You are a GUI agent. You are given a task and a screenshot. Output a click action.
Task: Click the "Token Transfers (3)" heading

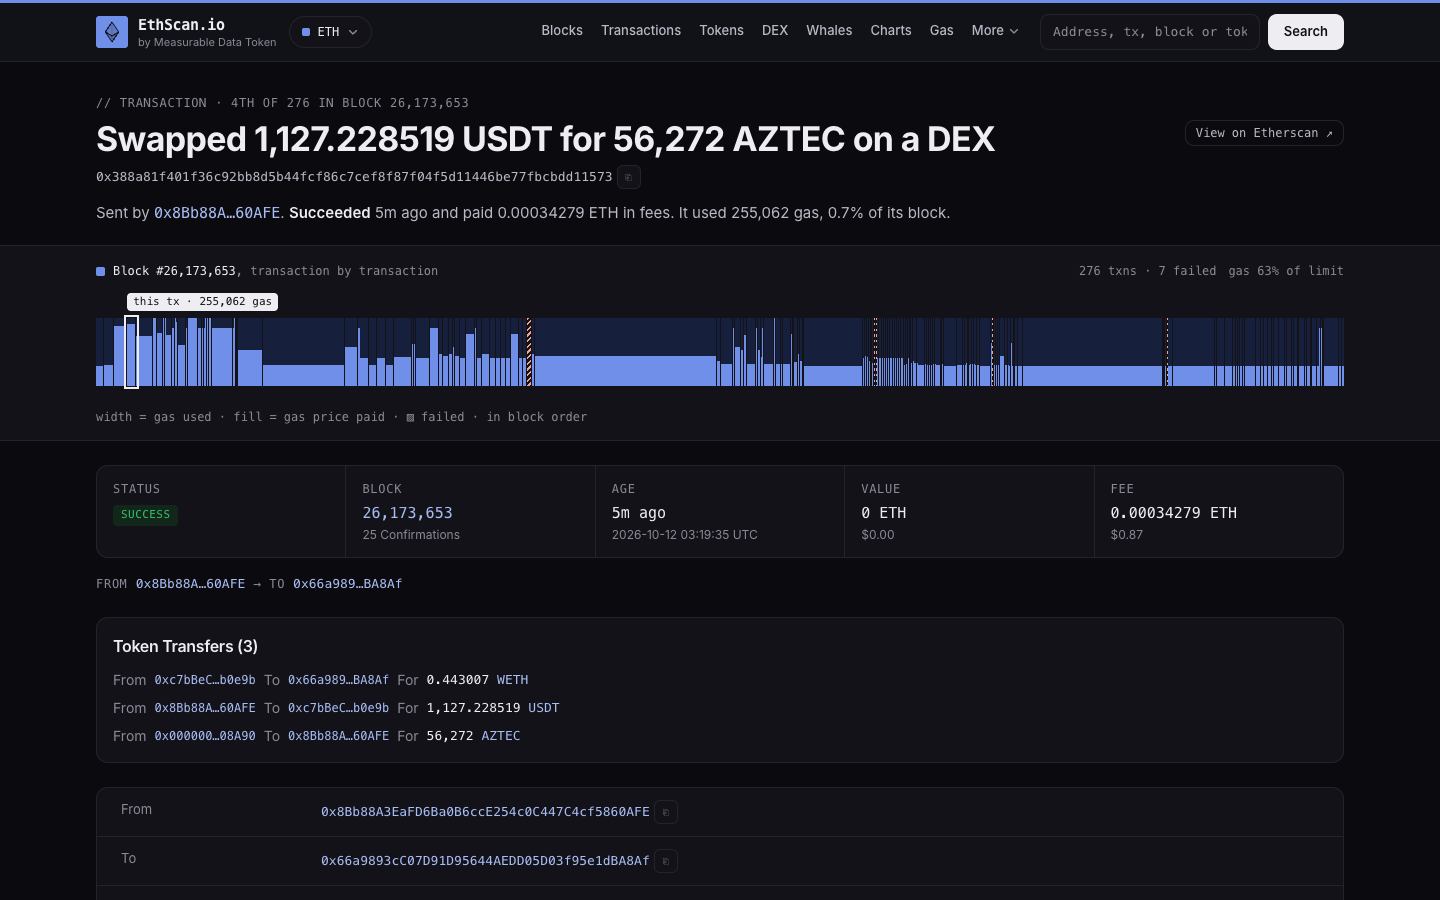186,647
